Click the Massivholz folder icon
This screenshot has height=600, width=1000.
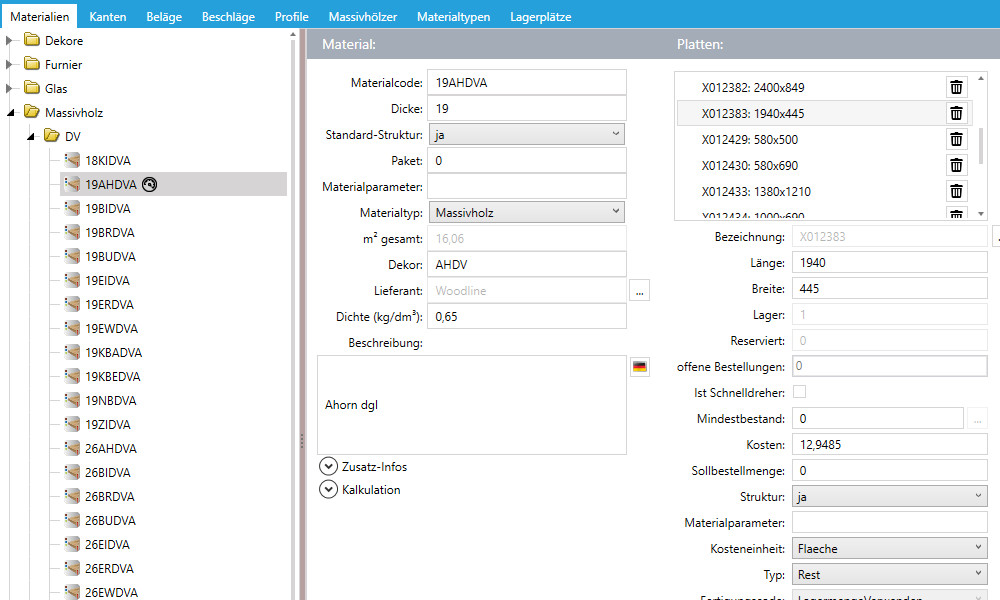[32, 112]
